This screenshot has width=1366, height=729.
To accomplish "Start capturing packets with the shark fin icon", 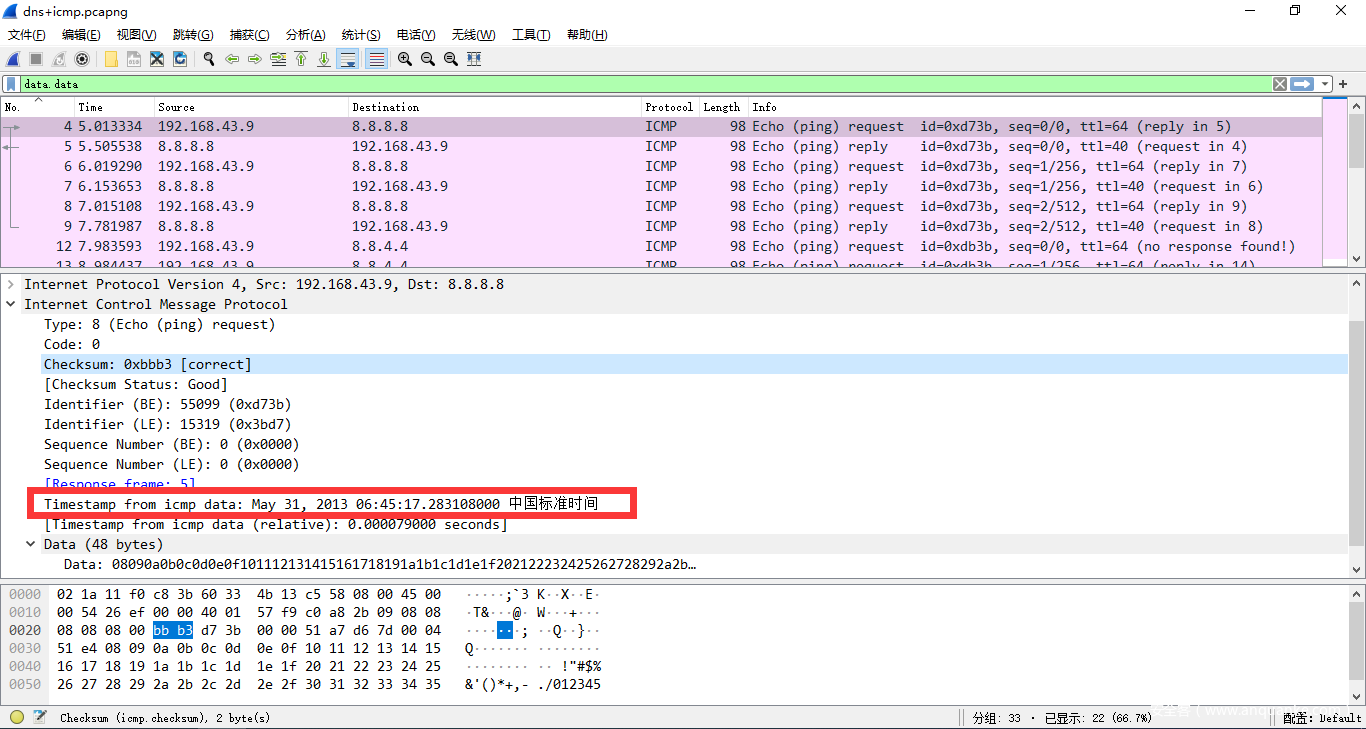I will point(13,59).
